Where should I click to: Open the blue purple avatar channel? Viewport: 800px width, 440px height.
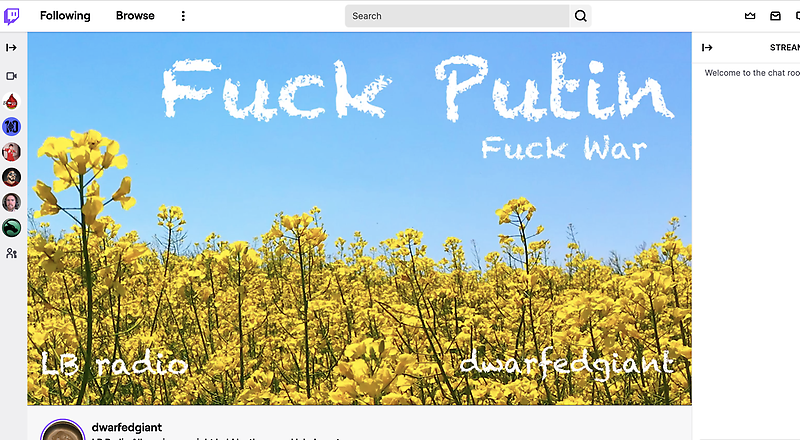(12, 126)
